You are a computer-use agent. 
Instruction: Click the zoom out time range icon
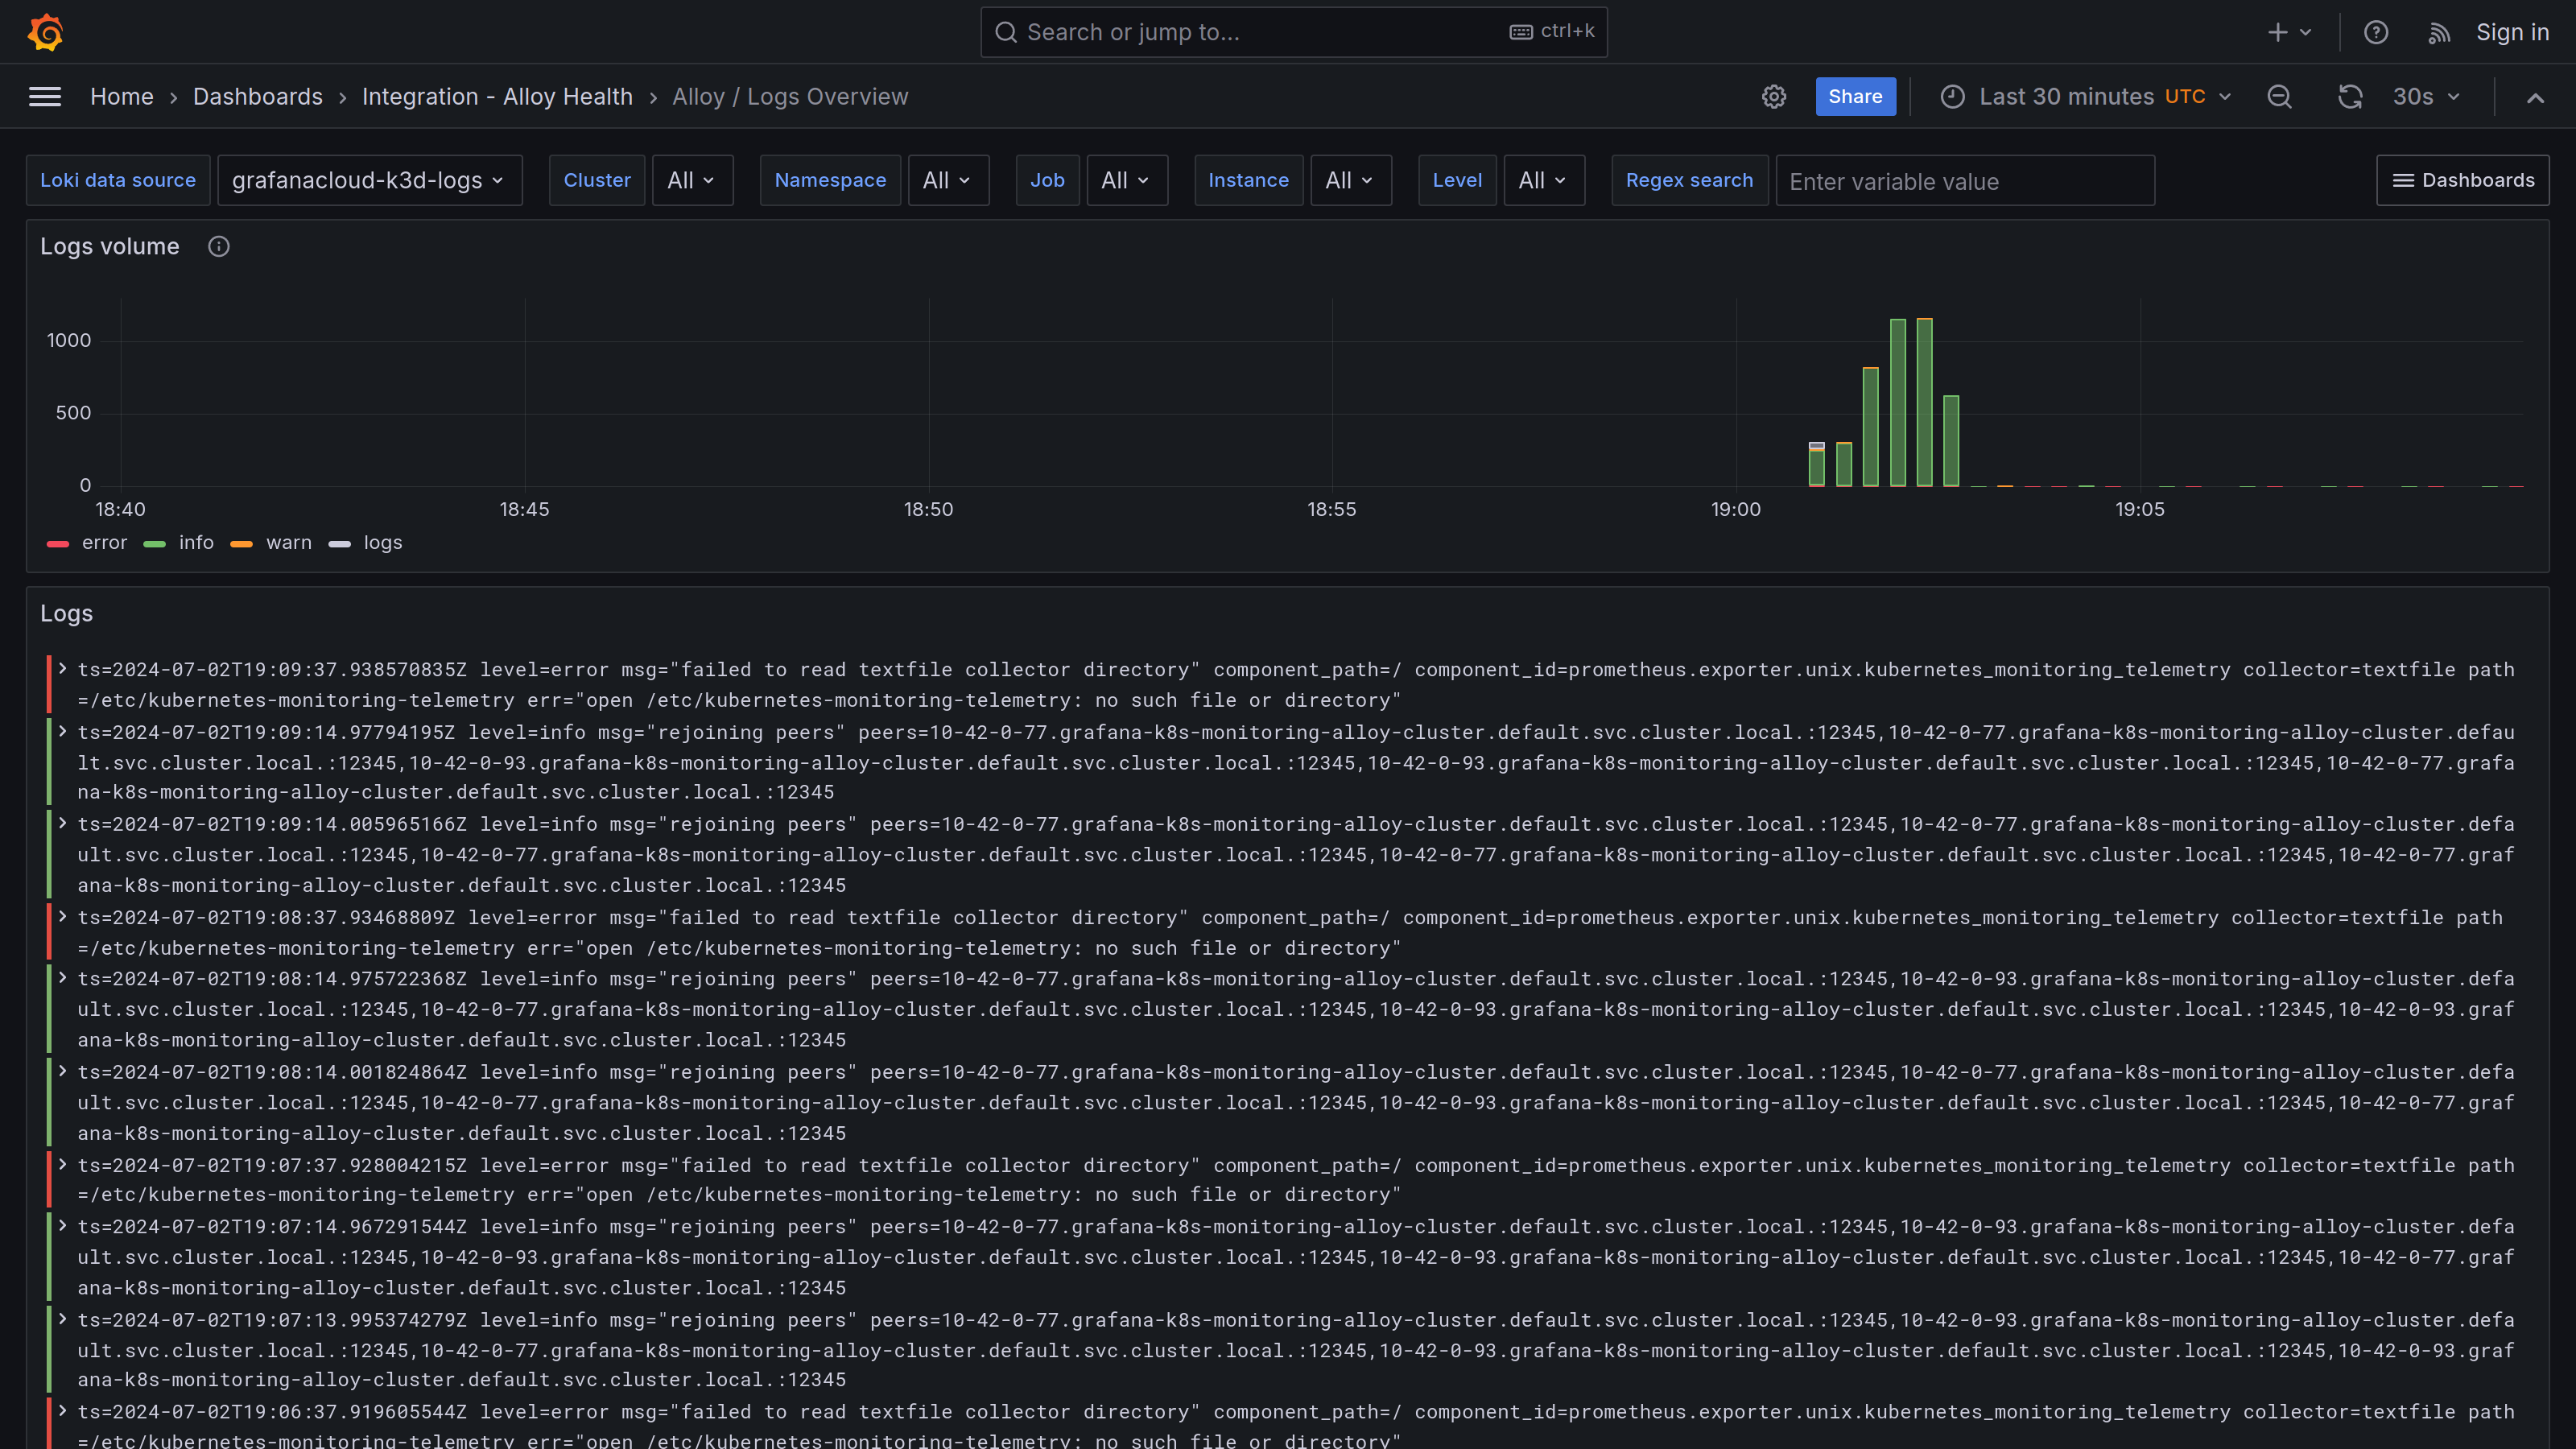2279,97
